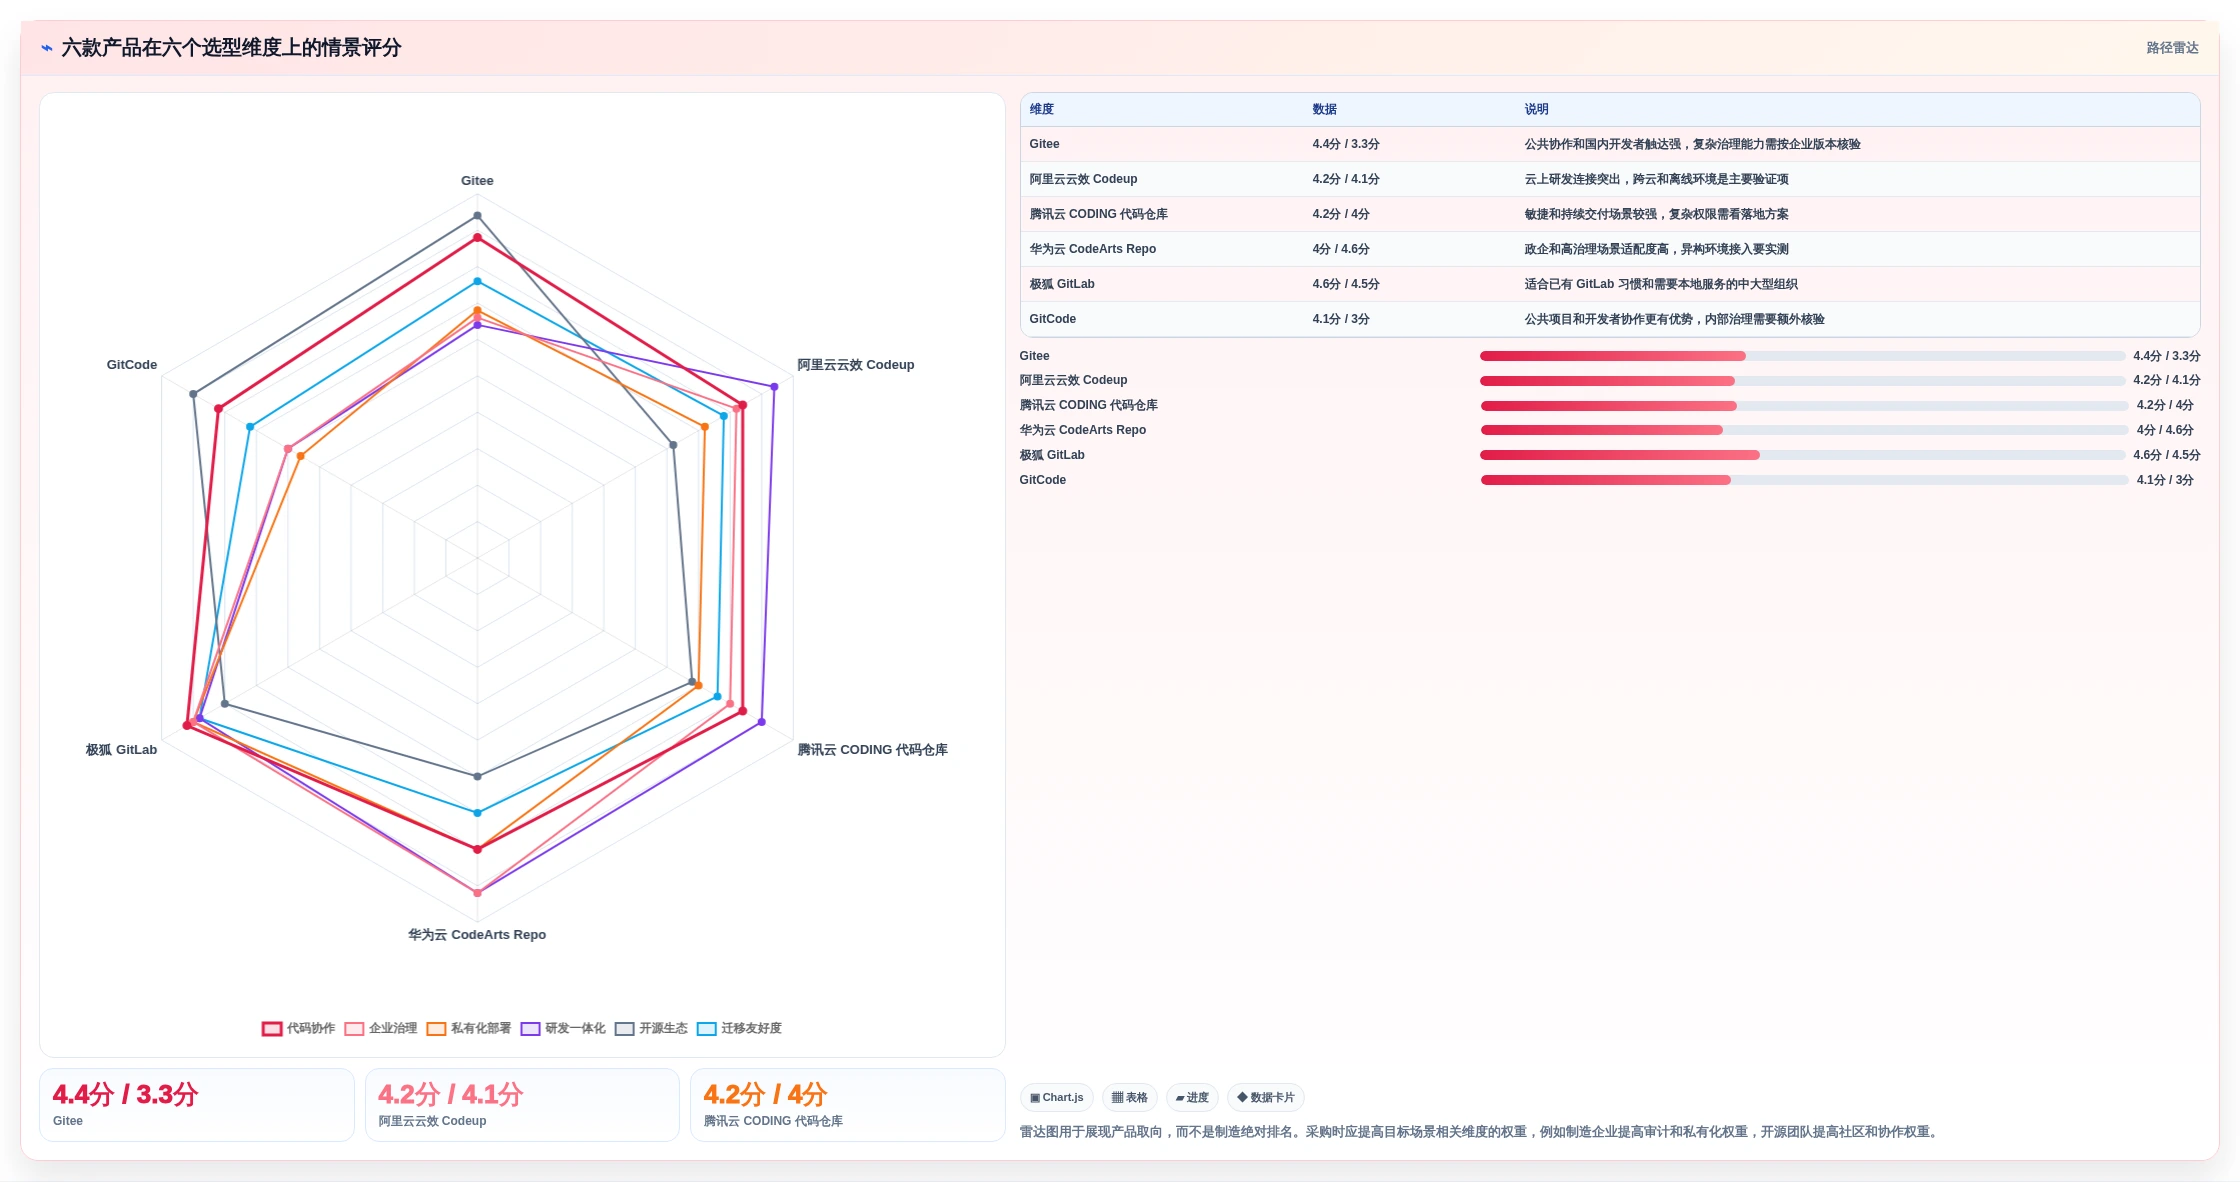Select the 华为云 CodeArts Repo table row name
Image resolution: width=2240 pixels, height=1182 pixels.
pos(1092,249)
